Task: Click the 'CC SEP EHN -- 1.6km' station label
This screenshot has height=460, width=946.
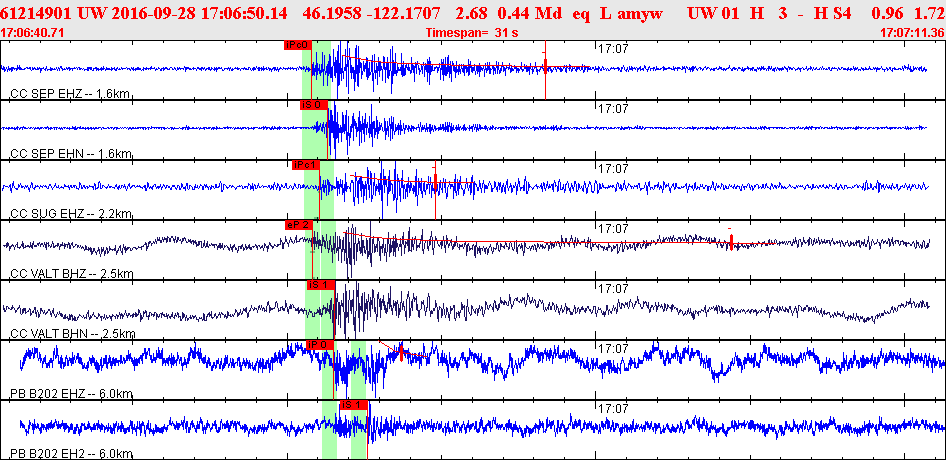Action: tap(71, 154)
